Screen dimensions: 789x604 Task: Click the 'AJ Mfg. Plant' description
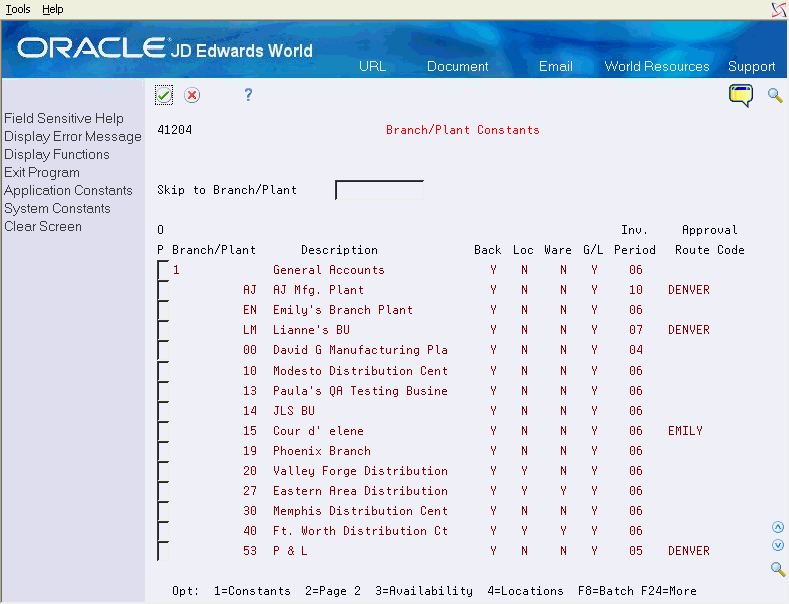318,290
